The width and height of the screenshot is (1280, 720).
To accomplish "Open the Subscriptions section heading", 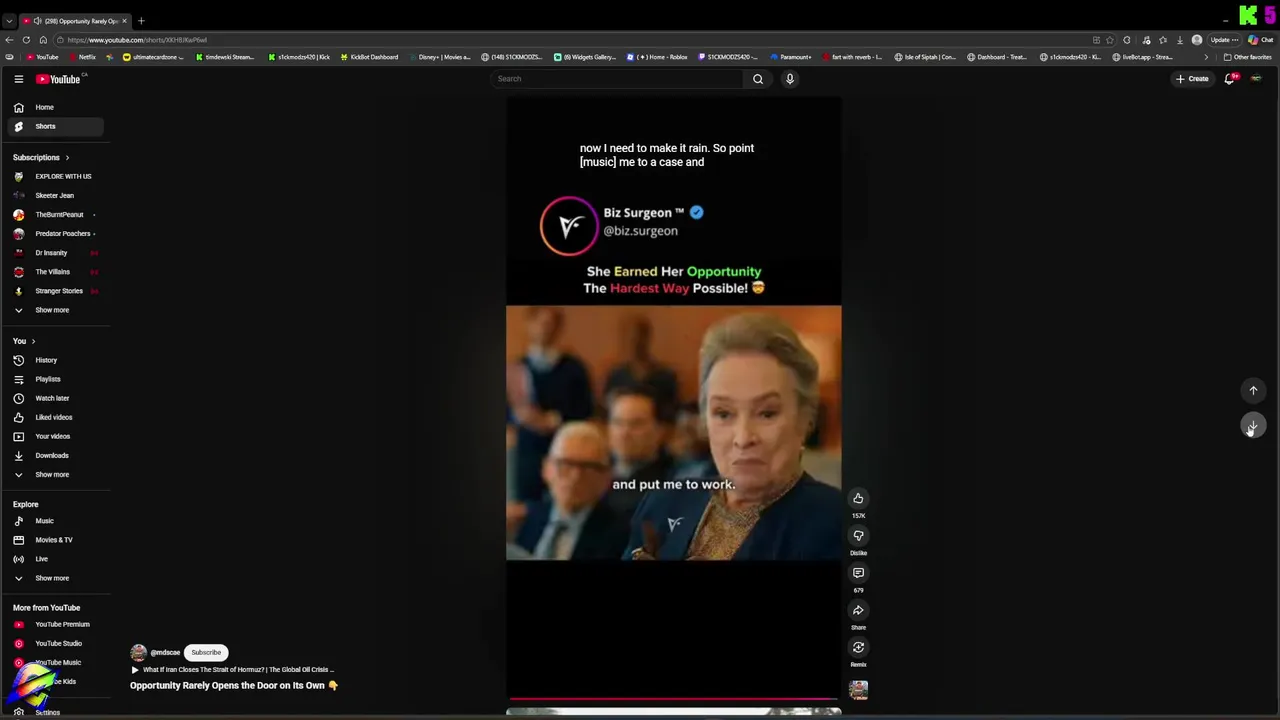I will pos(41,157).
